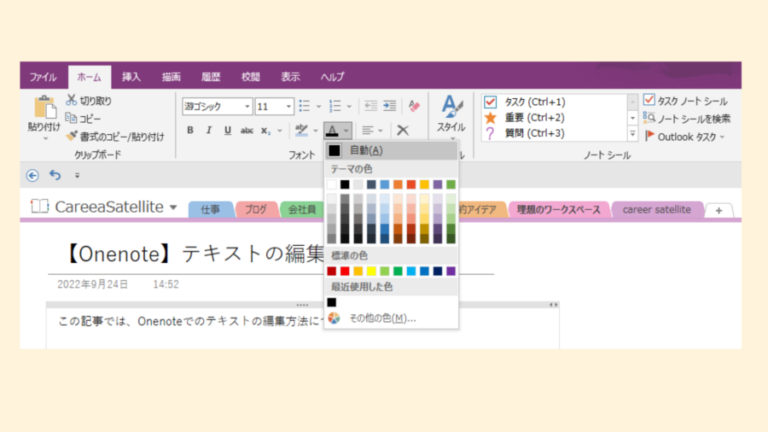Switch to the Draw (描画) tab
Image resolution: width=768 pixels, height=432 pixels.
pyautogui.click(x=171, y=77)
